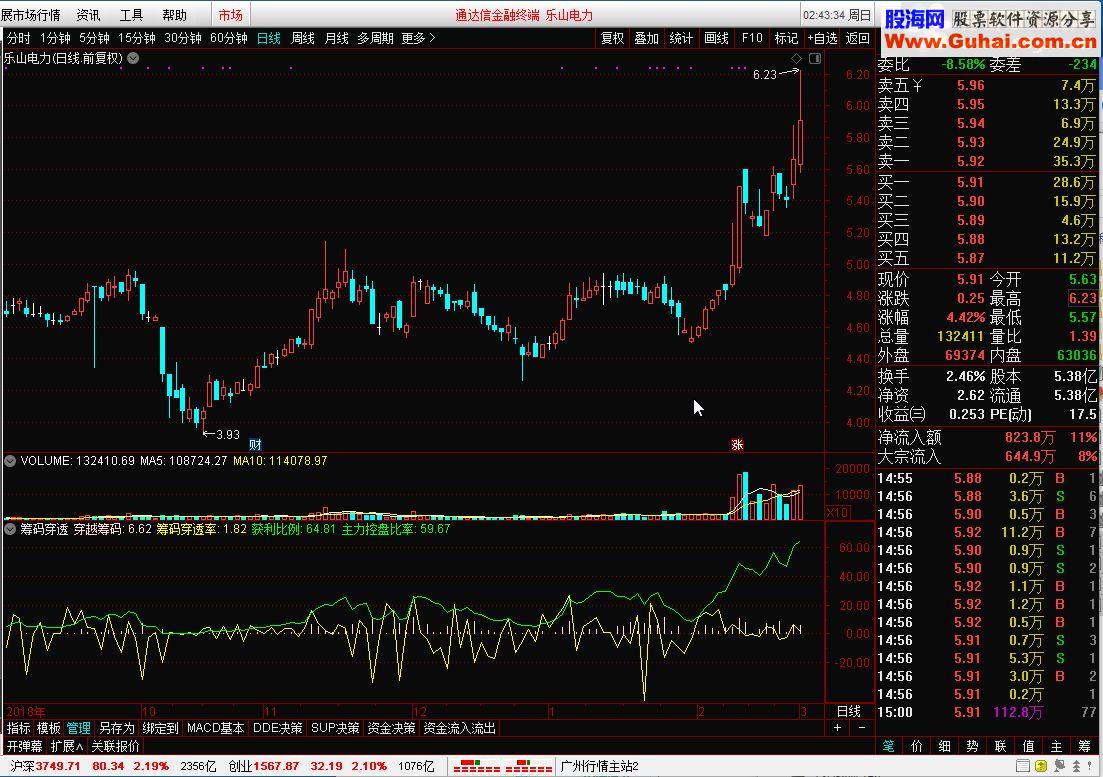The image size is (1103, 777).
Task: Switch to 1分钟 period
Action: 55,38
